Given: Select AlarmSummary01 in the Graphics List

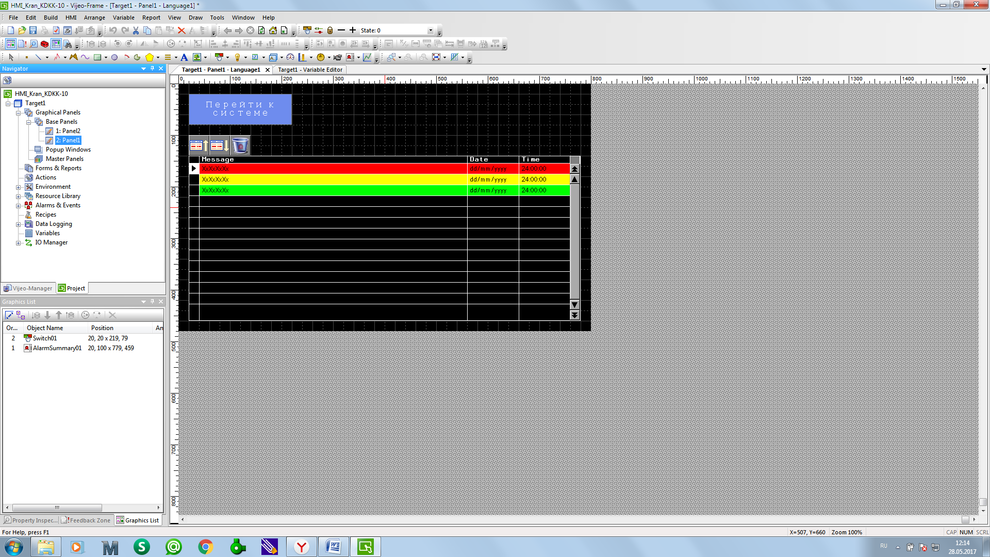Looking at the screenshot, I should point(57,348).
